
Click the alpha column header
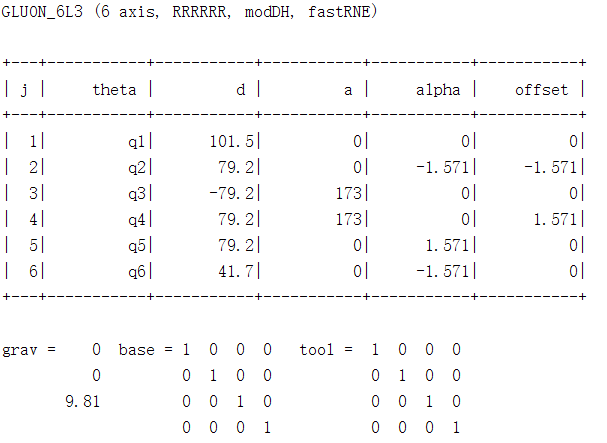click(x=437, y=89)
